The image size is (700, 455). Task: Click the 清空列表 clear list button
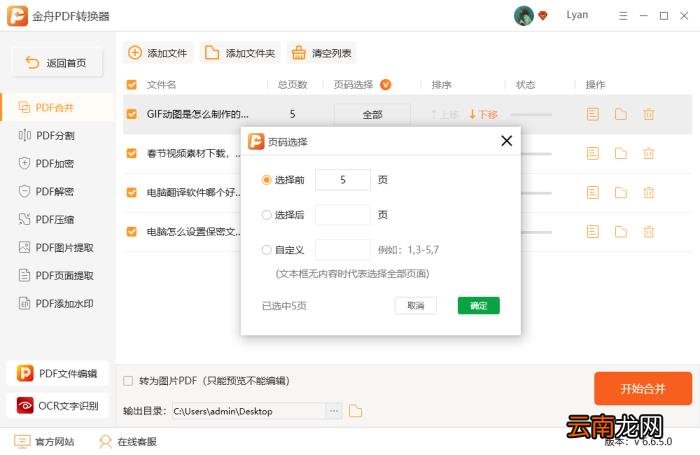pos(321,53)
